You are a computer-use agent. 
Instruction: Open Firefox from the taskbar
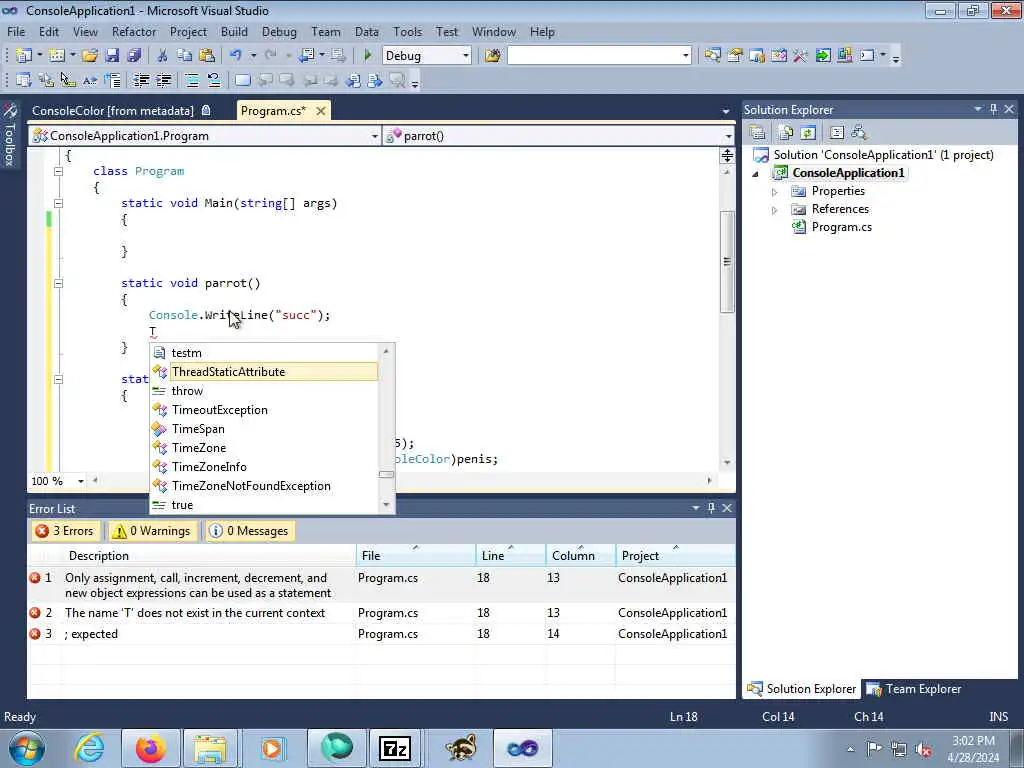click(151, 748)
